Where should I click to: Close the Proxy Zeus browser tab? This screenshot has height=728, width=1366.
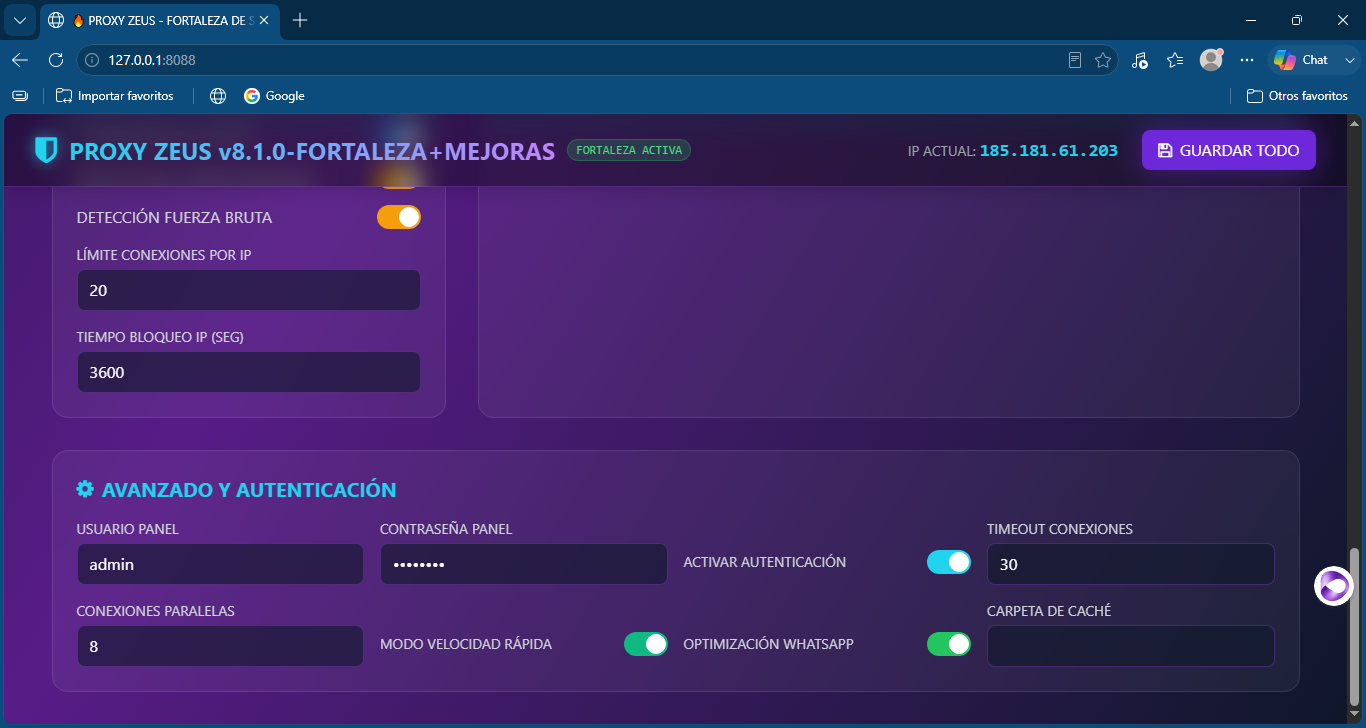(x=264, y=20)
